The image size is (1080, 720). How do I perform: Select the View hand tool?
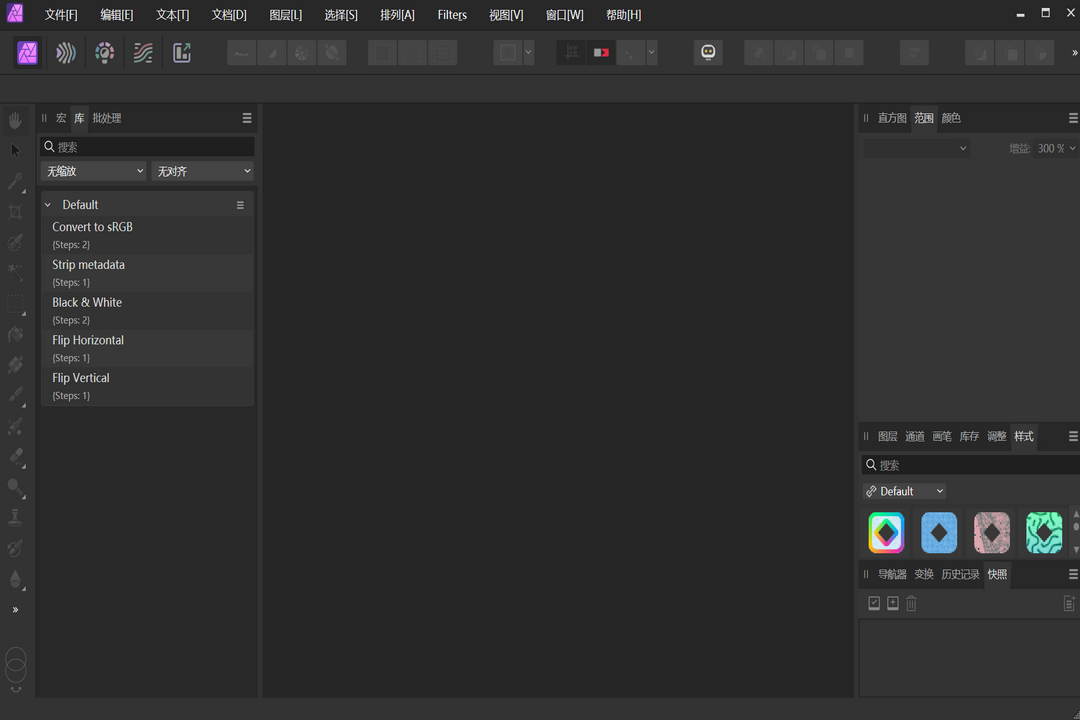click(15, 120)
